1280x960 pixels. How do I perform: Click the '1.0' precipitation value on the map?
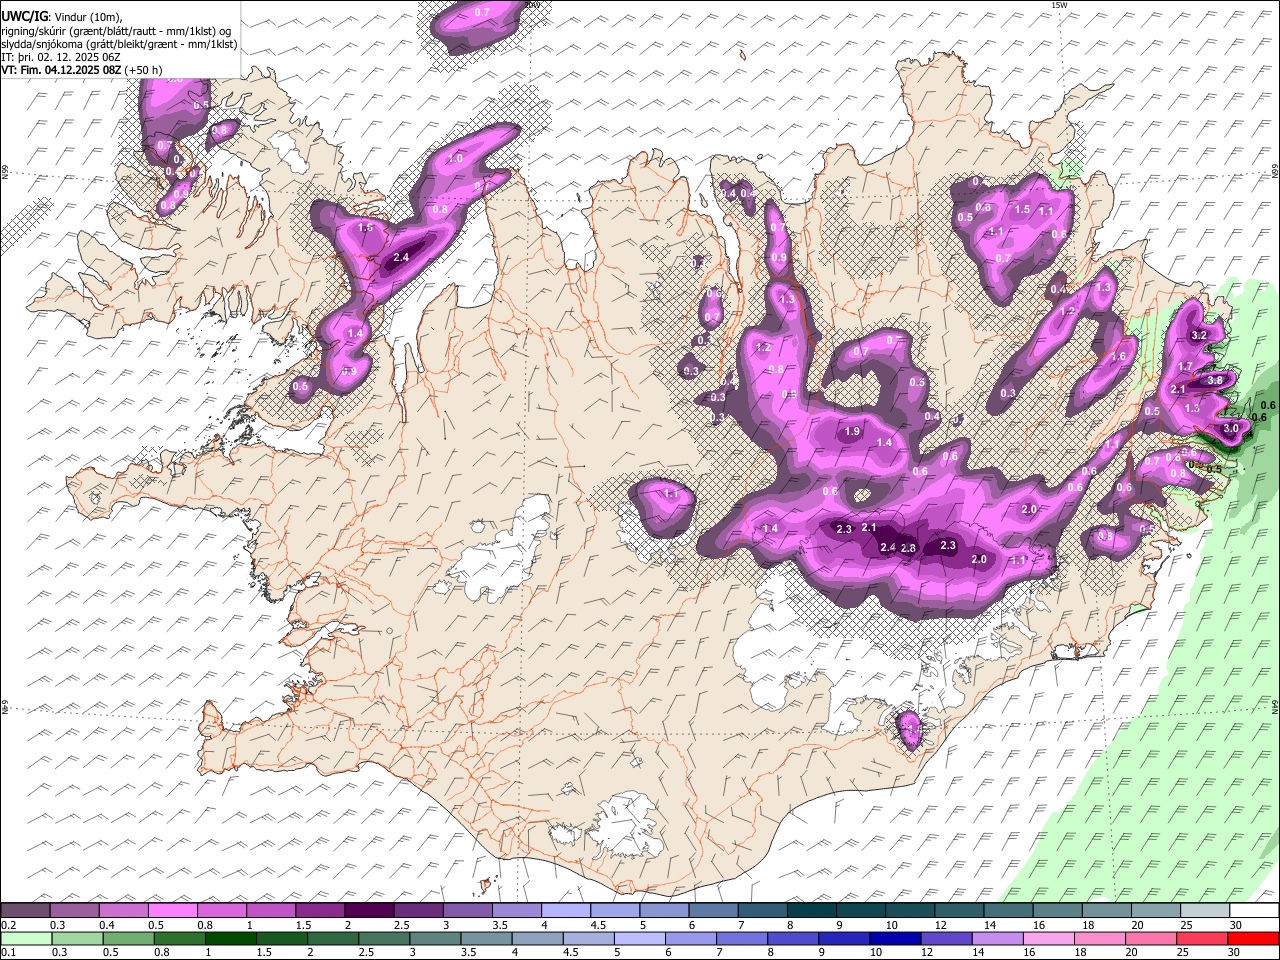(455, 159)
